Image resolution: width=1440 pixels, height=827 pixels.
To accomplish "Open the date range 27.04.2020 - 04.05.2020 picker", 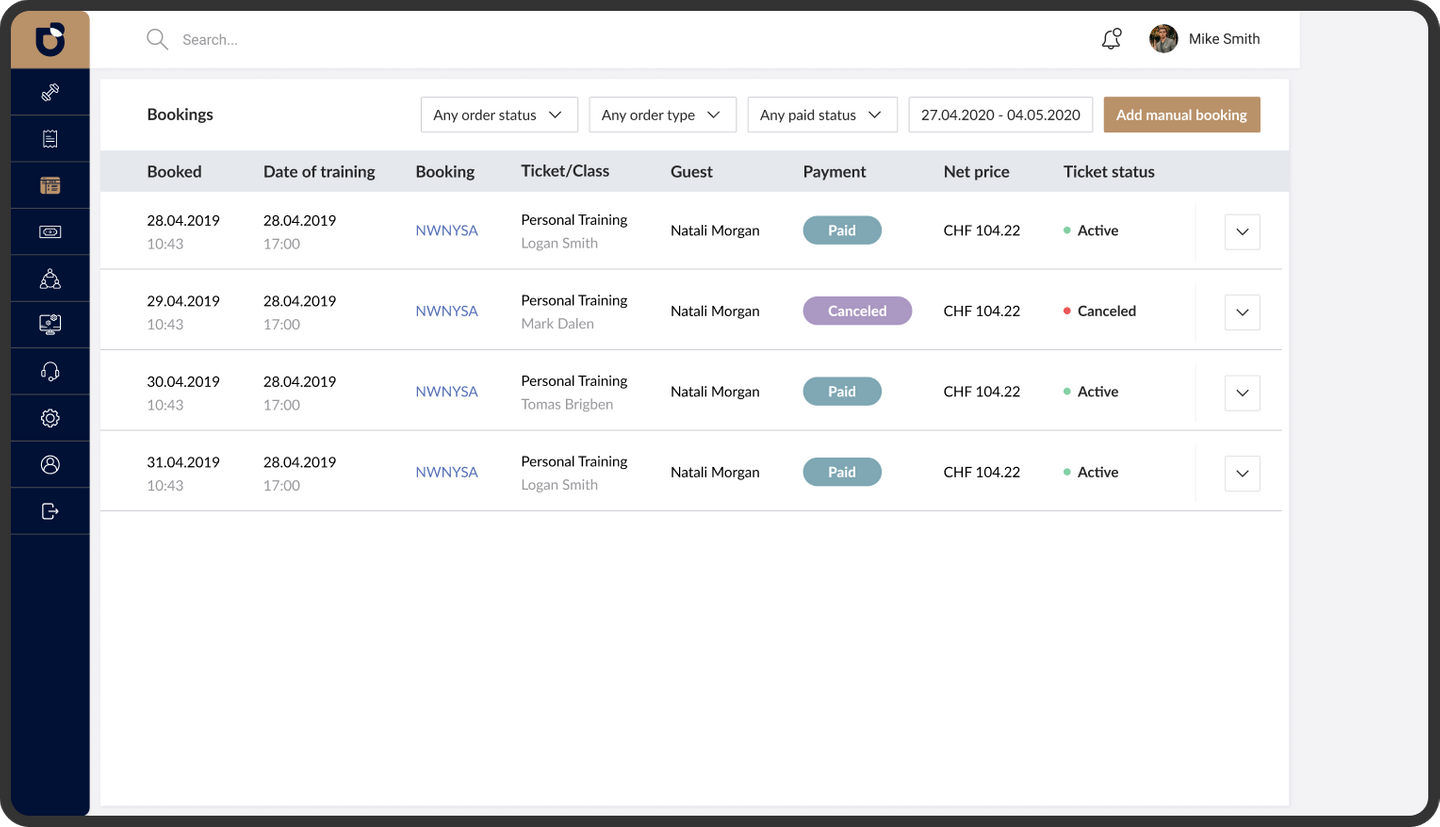I will point(1000,115).
